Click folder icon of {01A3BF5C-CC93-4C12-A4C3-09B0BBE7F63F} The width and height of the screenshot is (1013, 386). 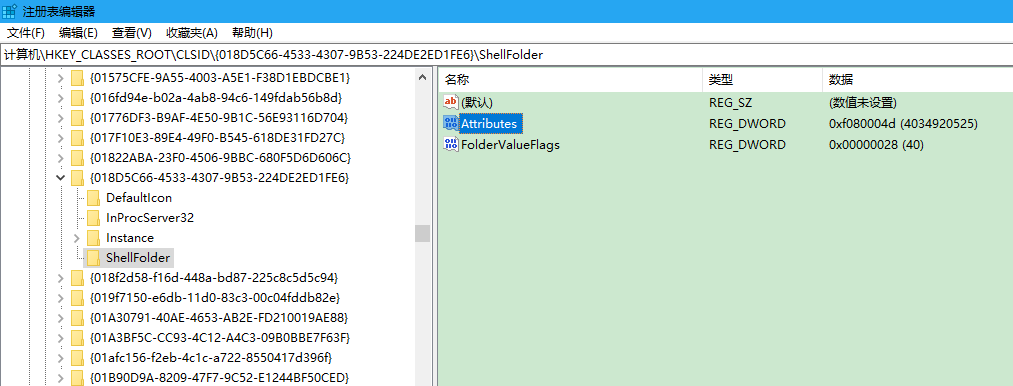point(78,338)
